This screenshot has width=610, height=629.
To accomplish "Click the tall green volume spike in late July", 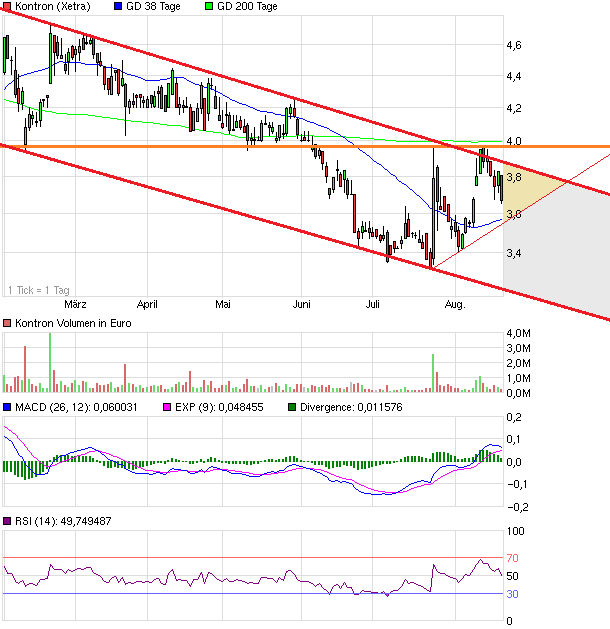I will coord(433,373).
